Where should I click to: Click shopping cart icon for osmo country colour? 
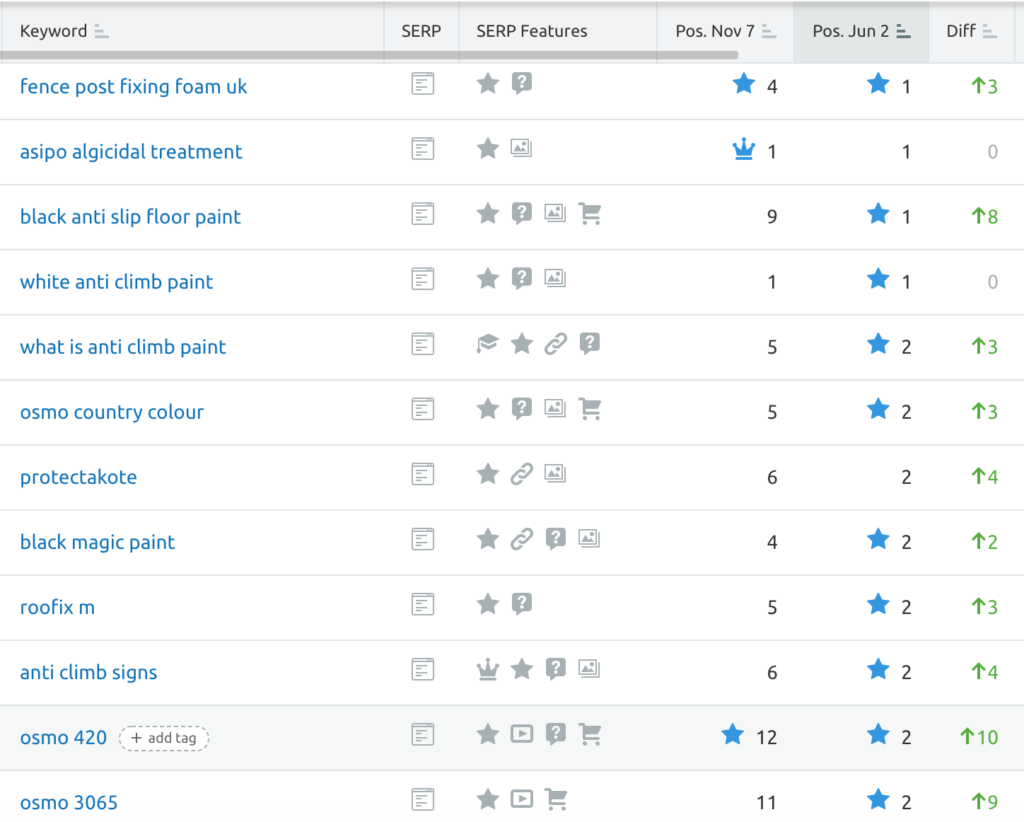(590, 409)
